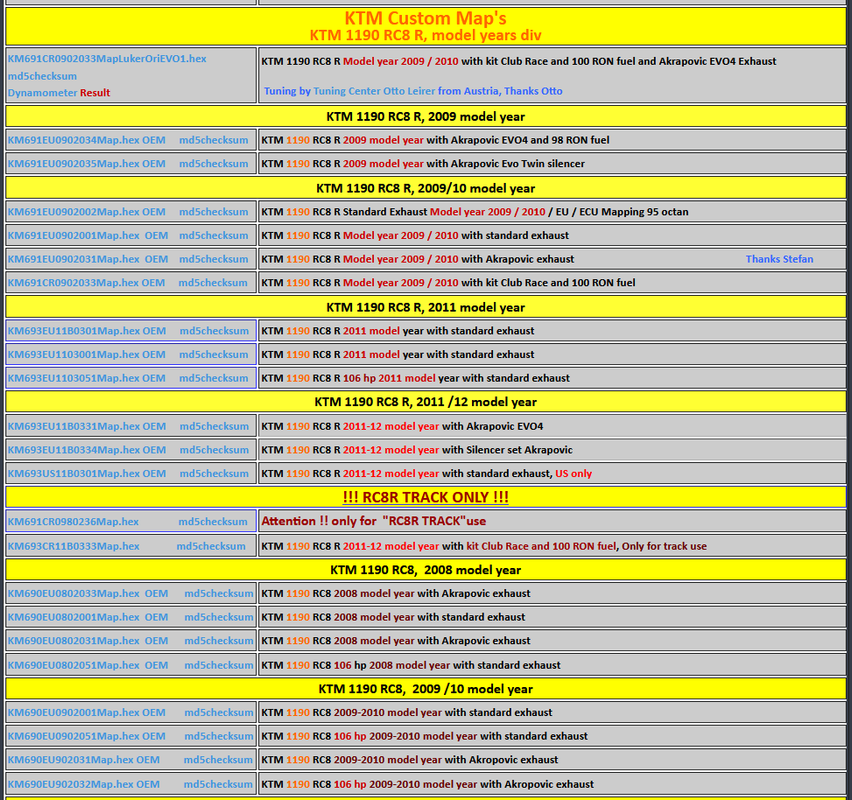Open md5checksum for KM693EU1103051Map.hex
852x800 pixels.
click(x=214, y=378)
